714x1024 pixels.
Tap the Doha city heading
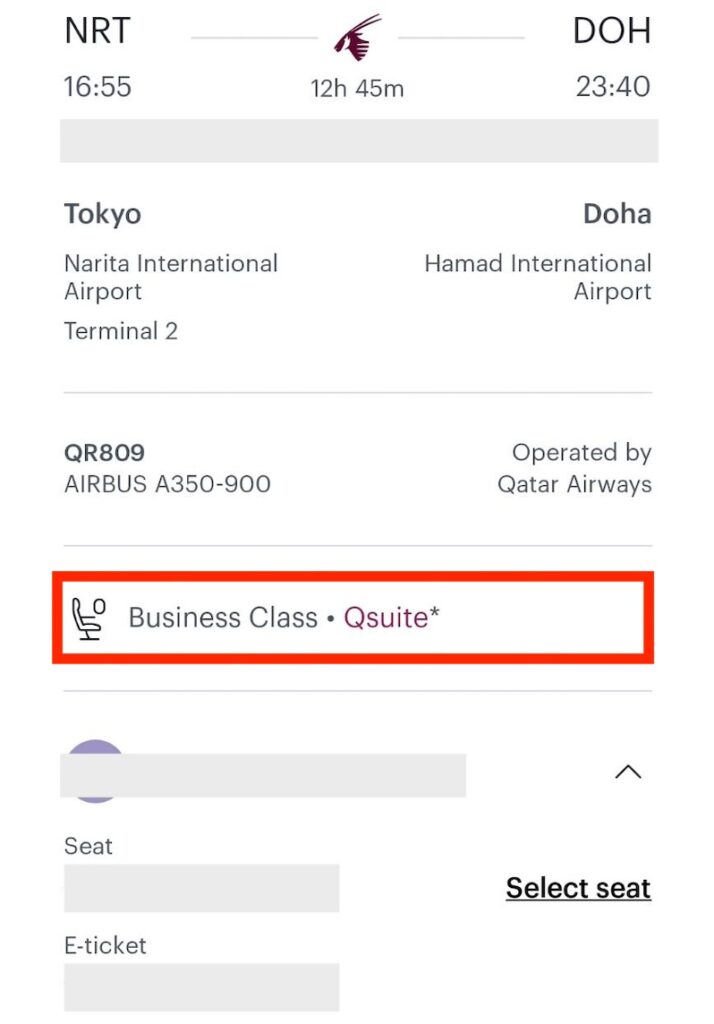click(x=617, y=214)
